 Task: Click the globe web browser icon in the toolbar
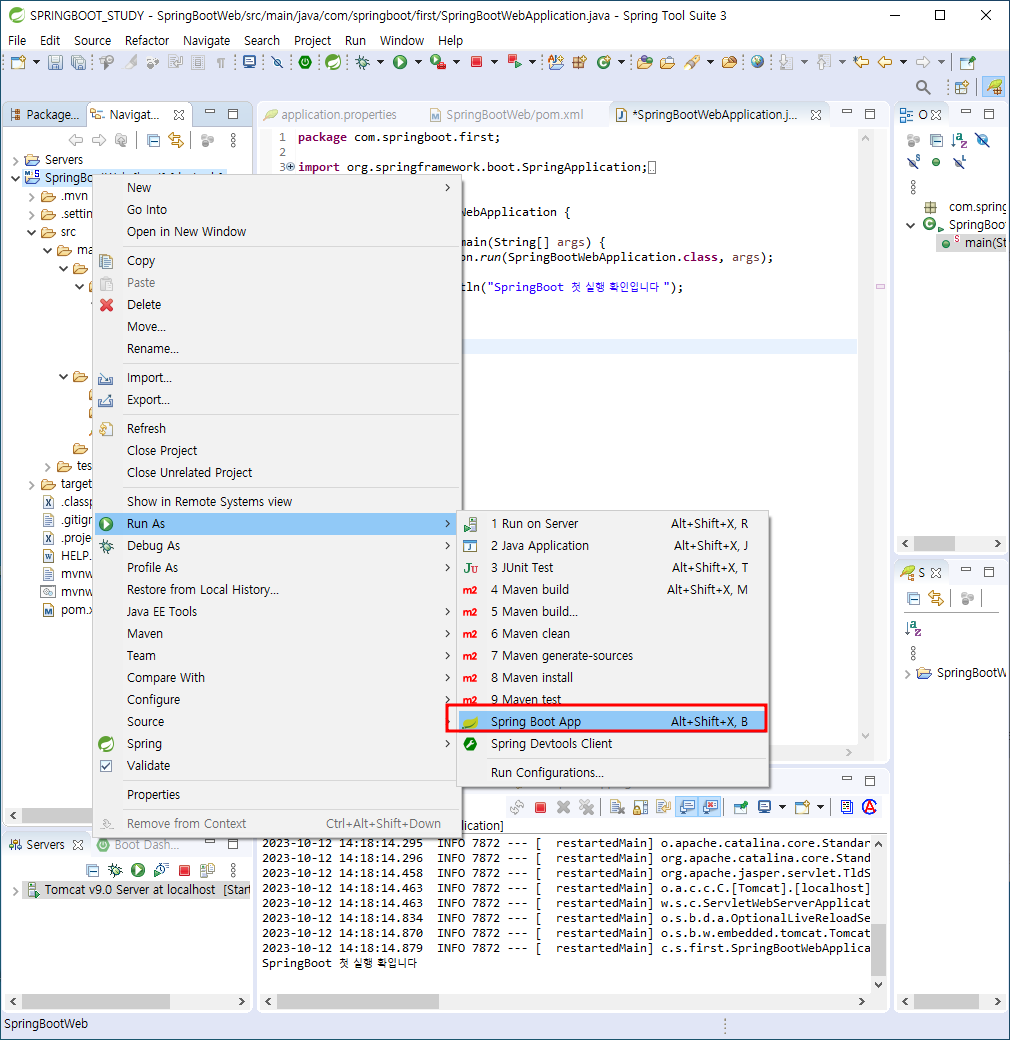coord(757,62)
